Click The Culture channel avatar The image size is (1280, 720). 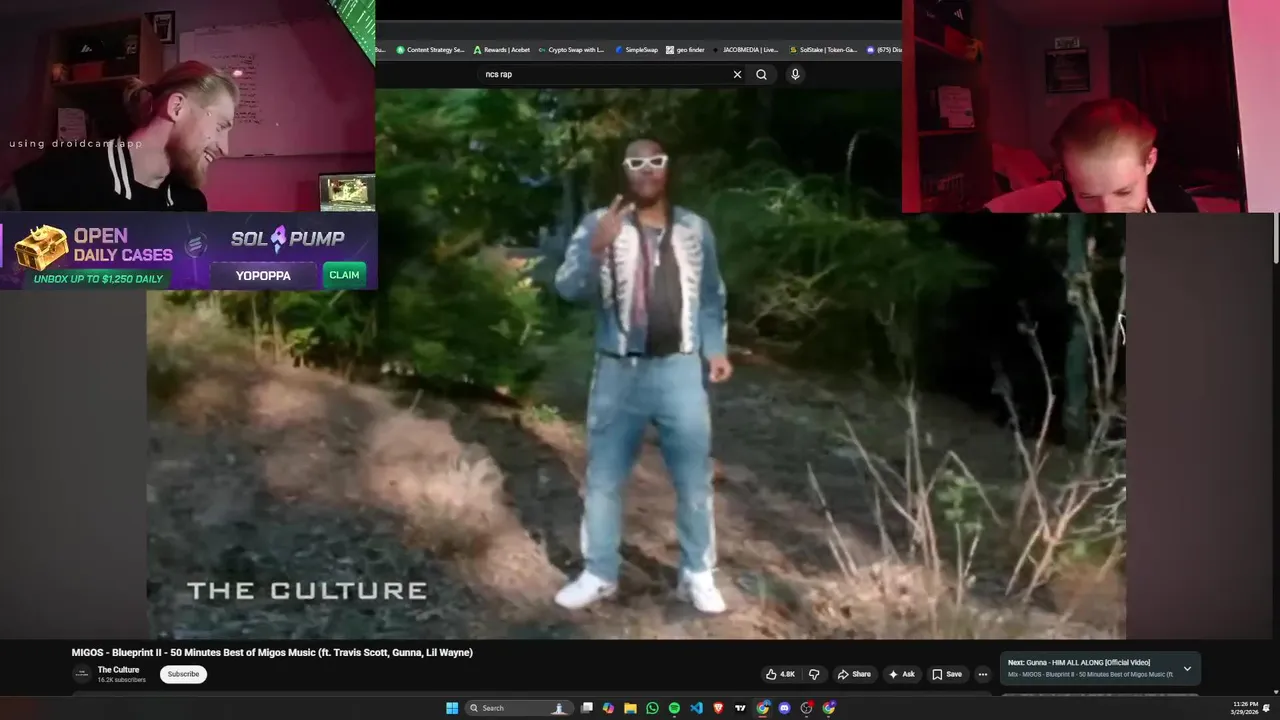[82, 674]
